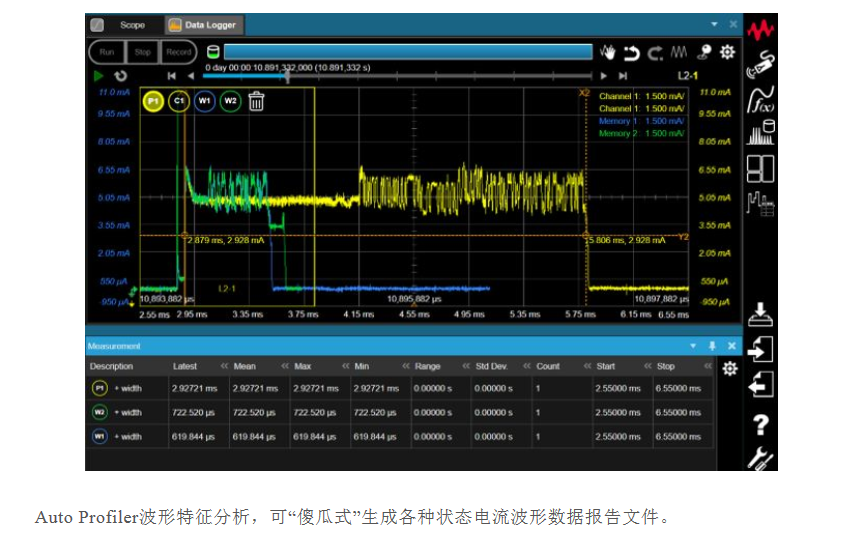Open the Measurement panel dropdown arrow
This screenshot has width=846, height=536.
pyautogui.click(x=696, y=346)
